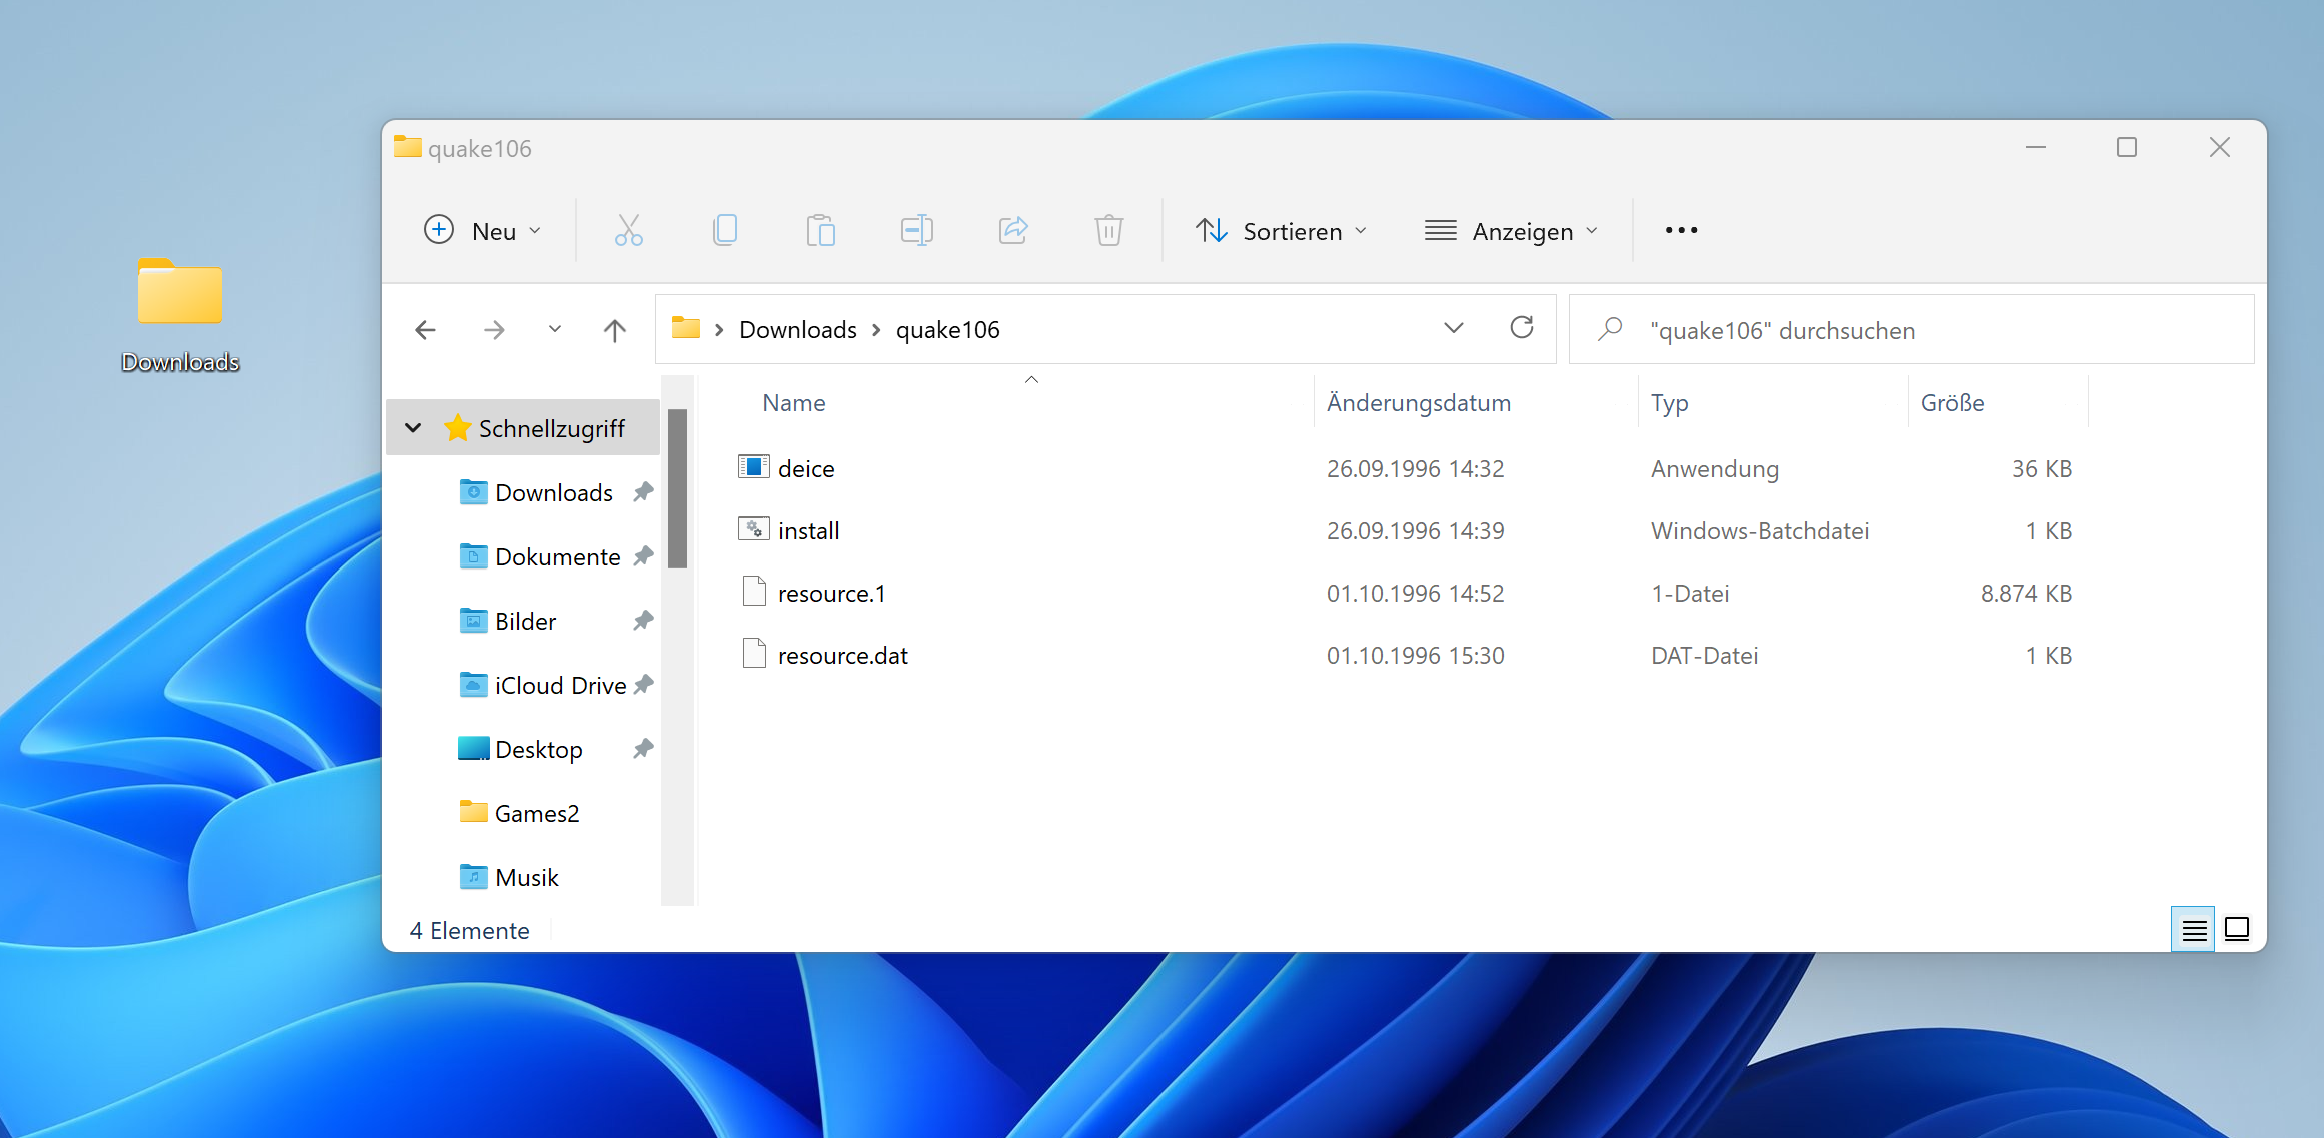Viewport: 2324px width, 1138px height.
Task: Click the pin icon beside sidebar Desktop
Action: pos(643,749)
